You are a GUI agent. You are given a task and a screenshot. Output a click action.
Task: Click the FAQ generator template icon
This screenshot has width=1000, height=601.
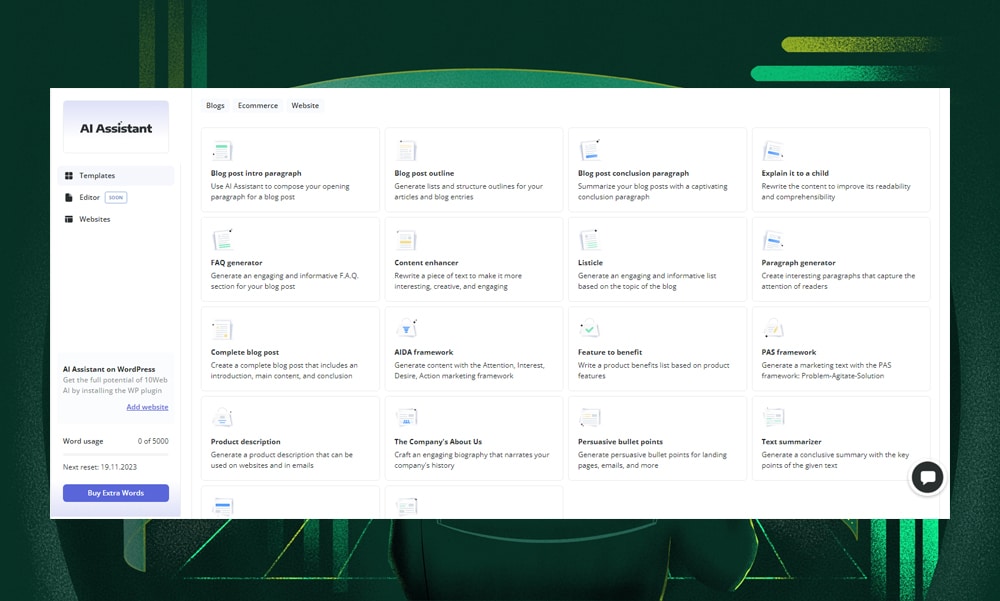click(222, 240)
